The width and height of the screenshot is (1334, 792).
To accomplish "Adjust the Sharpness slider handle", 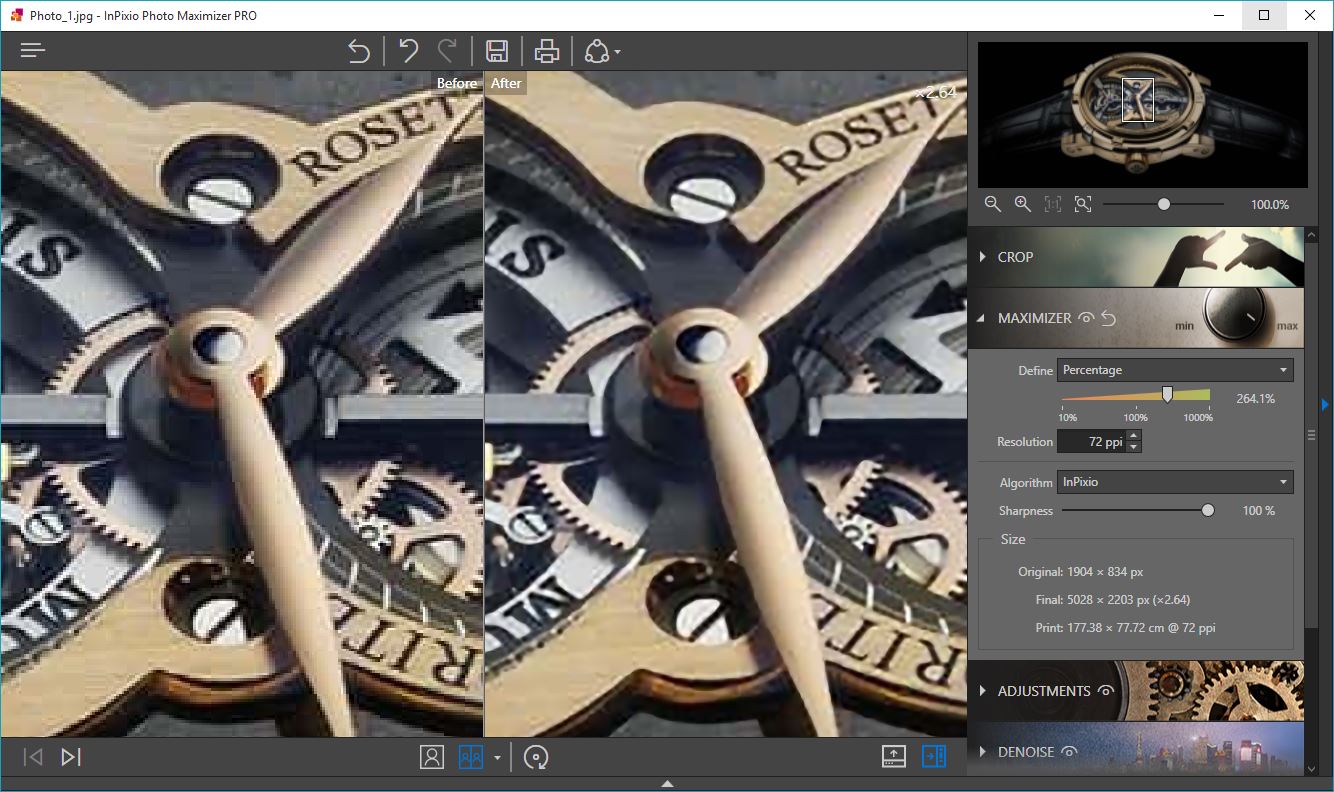I will coord(1208,510).
